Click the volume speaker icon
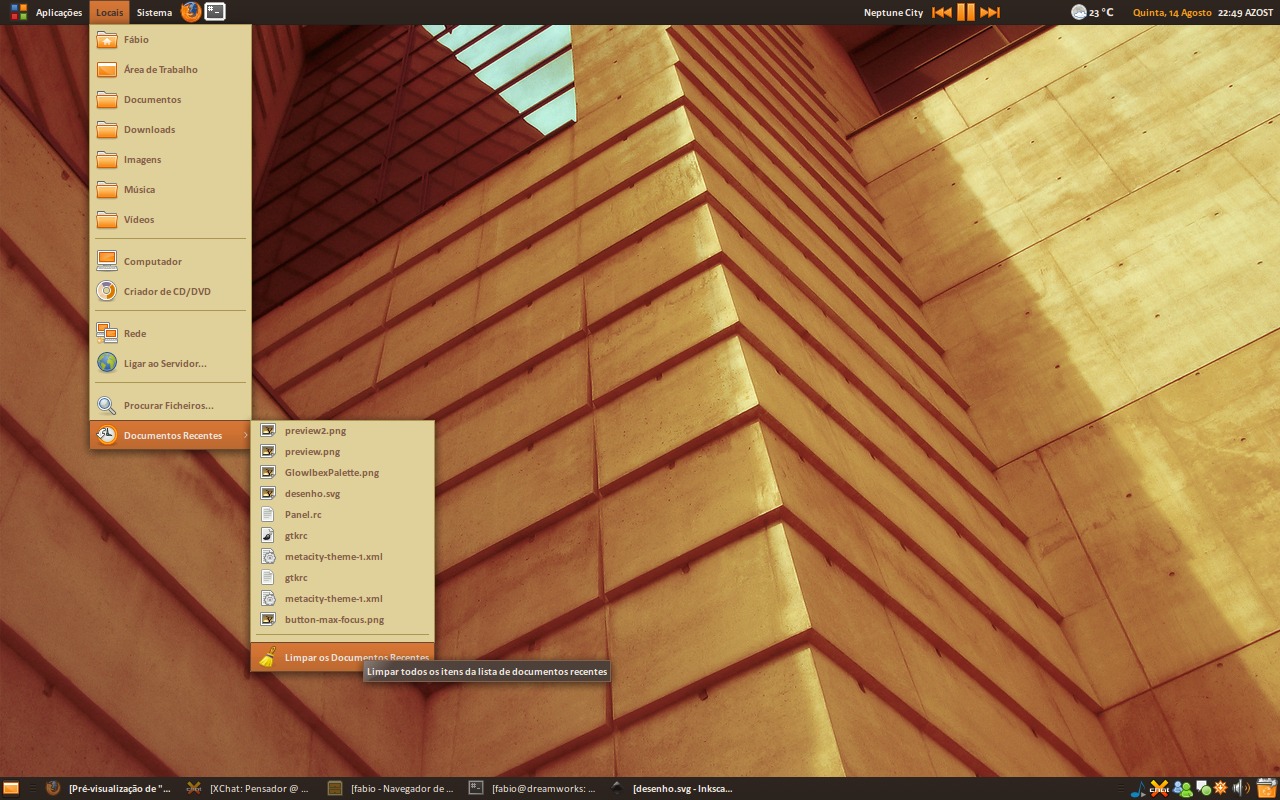1280x800 pixels. [x=1241, y=788]
